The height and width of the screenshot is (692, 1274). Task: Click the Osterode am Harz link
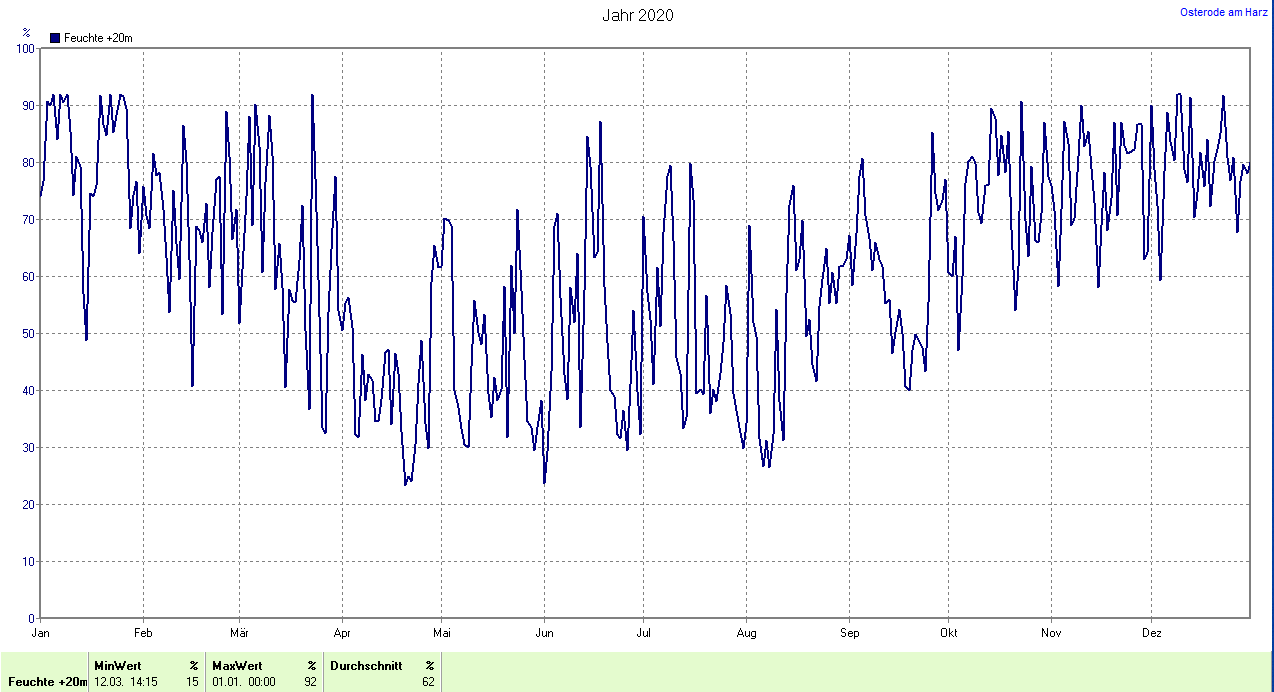(x=1224, y=12)
